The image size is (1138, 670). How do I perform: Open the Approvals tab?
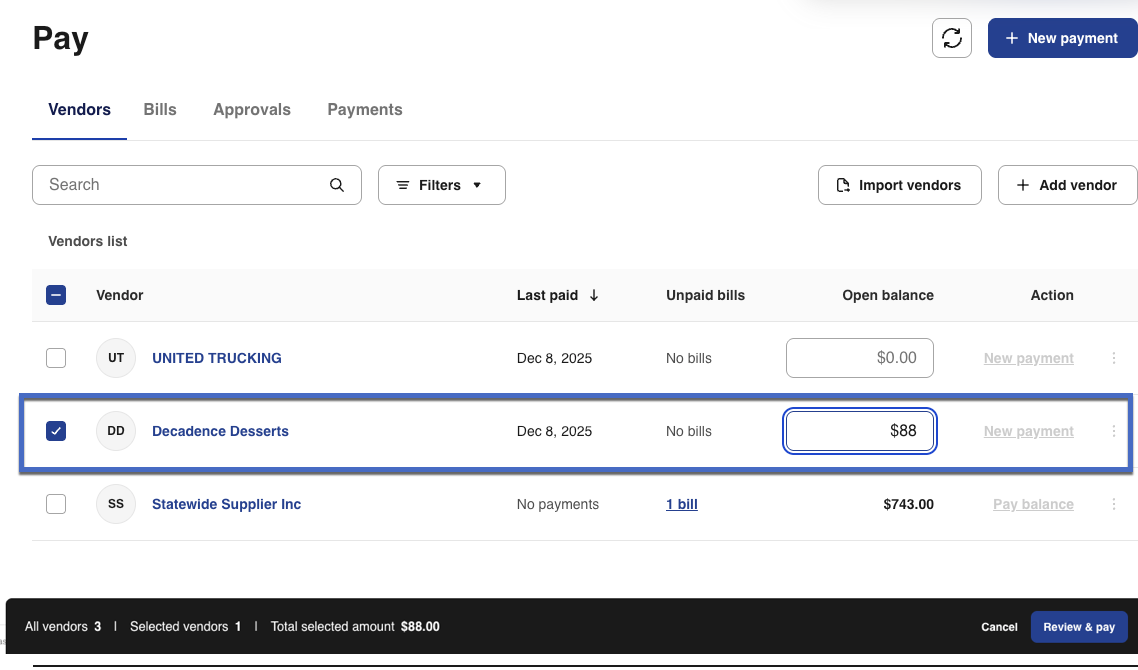point(252,110)
